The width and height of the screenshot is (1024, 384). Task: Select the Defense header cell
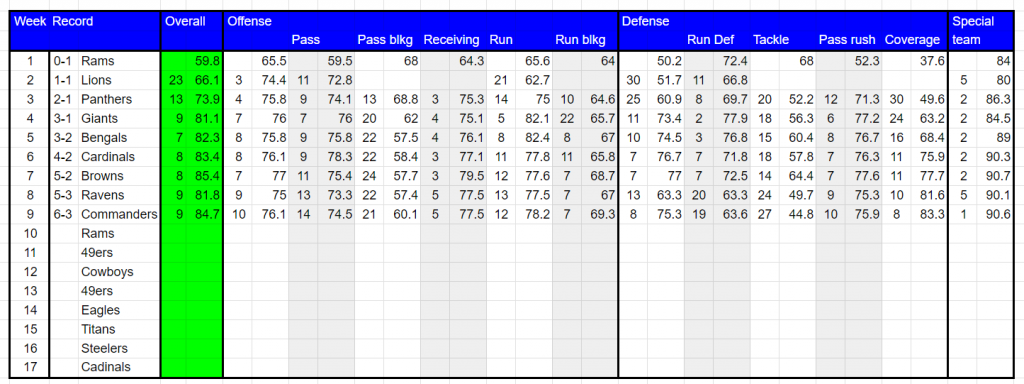click(x=645, y=22)
